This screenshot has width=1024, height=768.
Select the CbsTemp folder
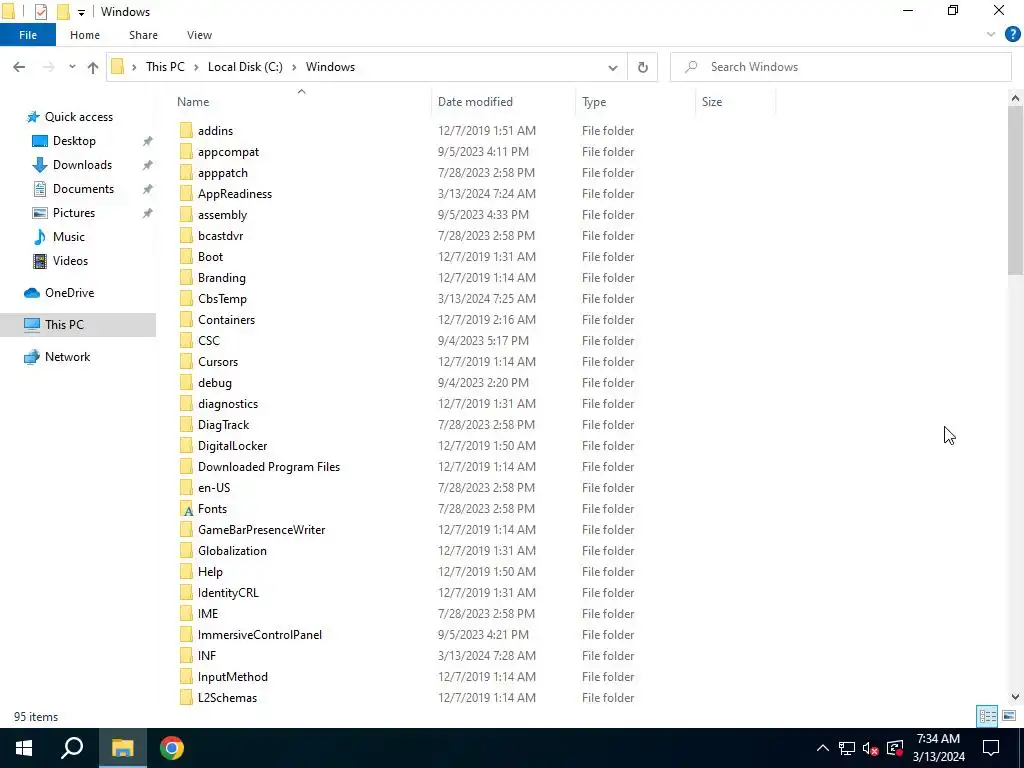pos(222,299)
